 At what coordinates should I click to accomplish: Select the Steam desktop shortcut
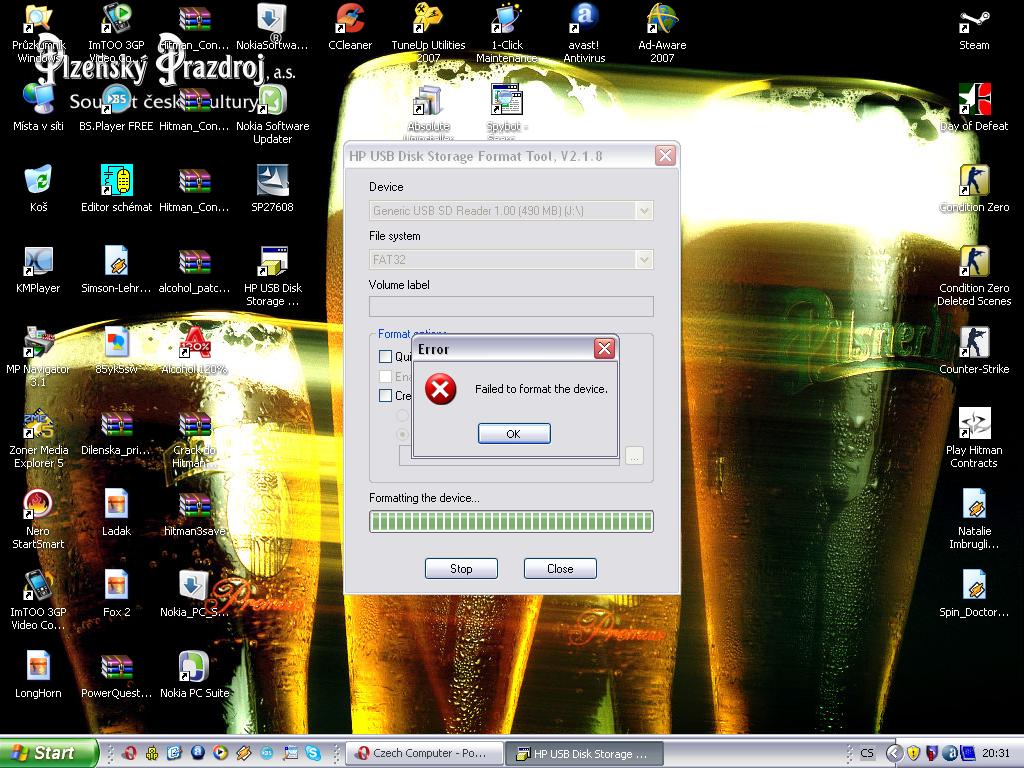[974, 26]
